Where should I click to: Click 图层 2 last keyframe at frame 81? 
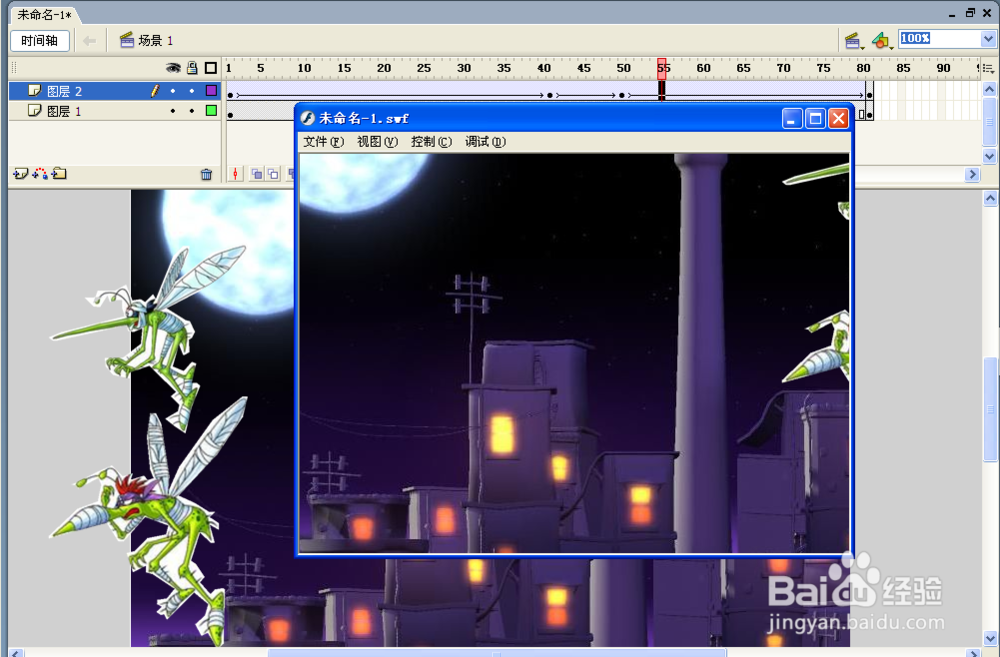869,96
